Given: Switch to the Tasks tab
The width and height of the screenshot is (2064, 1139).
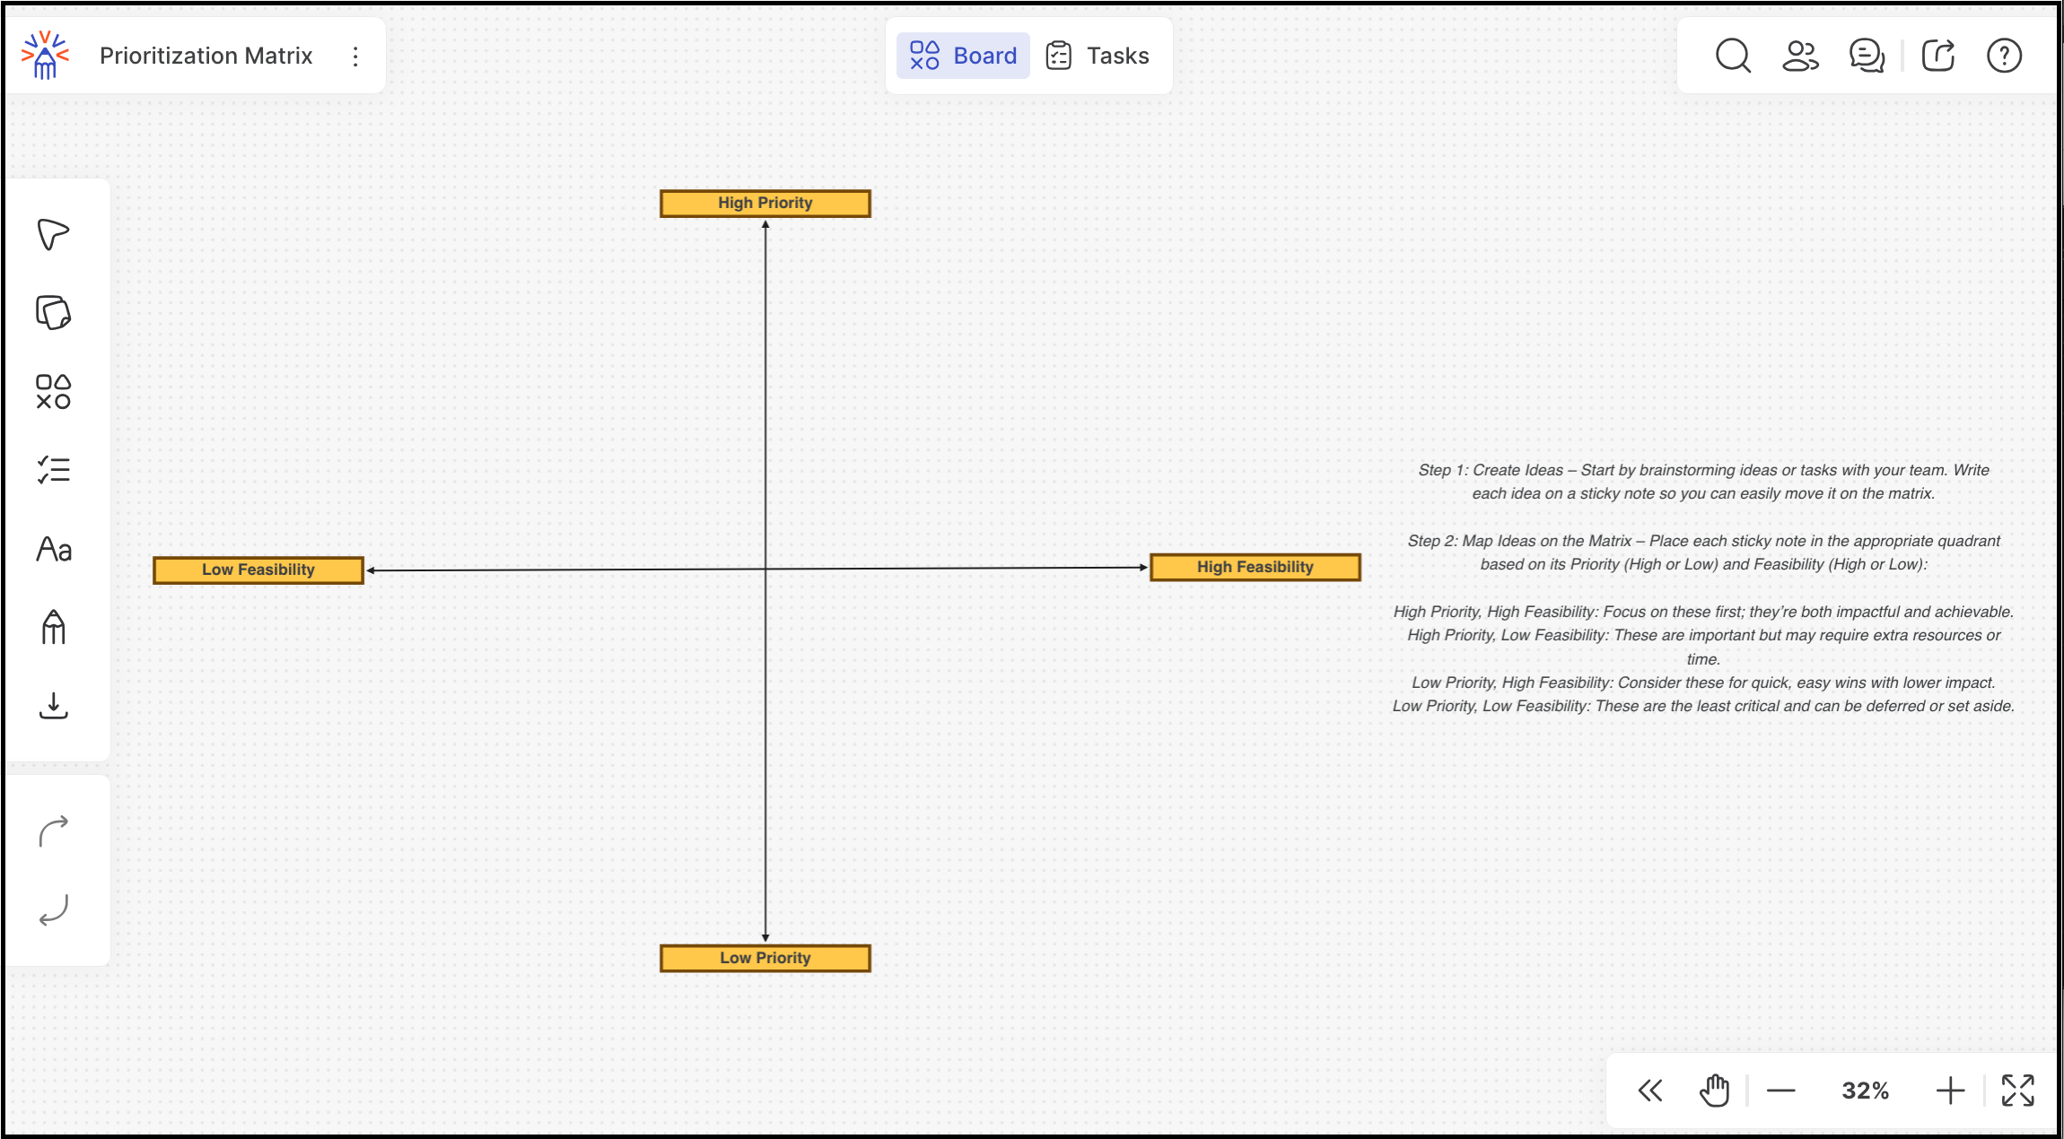Looking at the screenshot, I should click(1100, 55).
